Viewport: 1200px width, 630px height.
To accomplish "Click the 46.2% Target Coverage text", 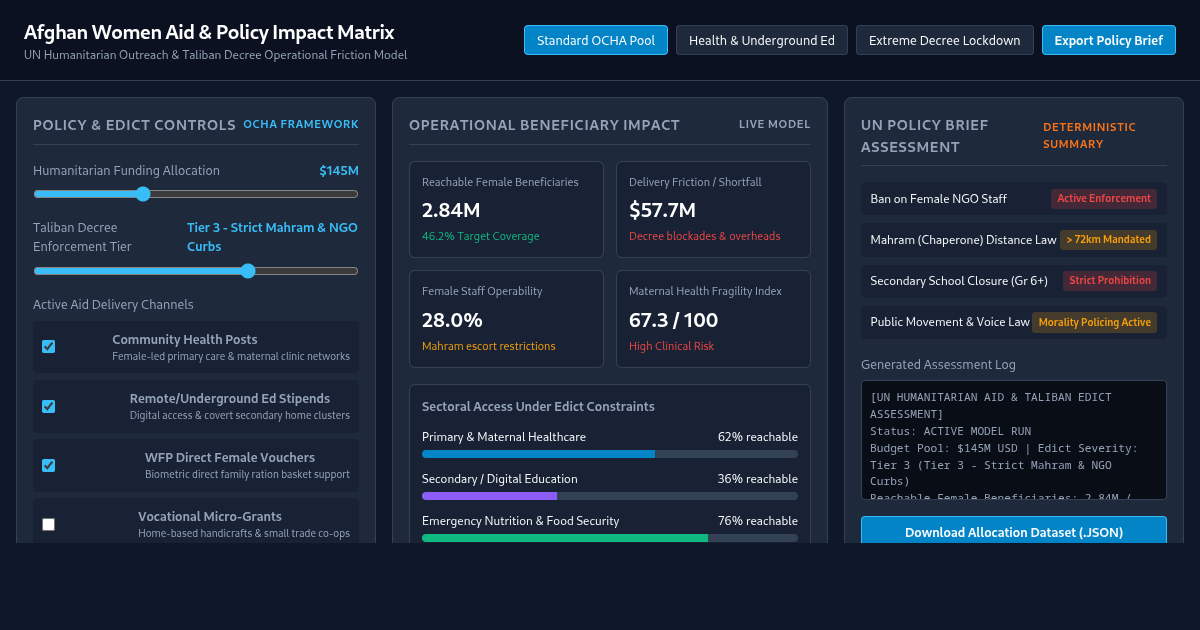I will [x=480, y=236].
